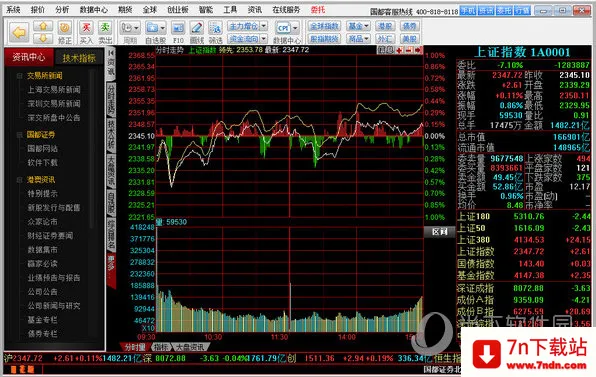596x377 pixels.
Task: Open the 工具 menu
Action: [x=230, y=10]
